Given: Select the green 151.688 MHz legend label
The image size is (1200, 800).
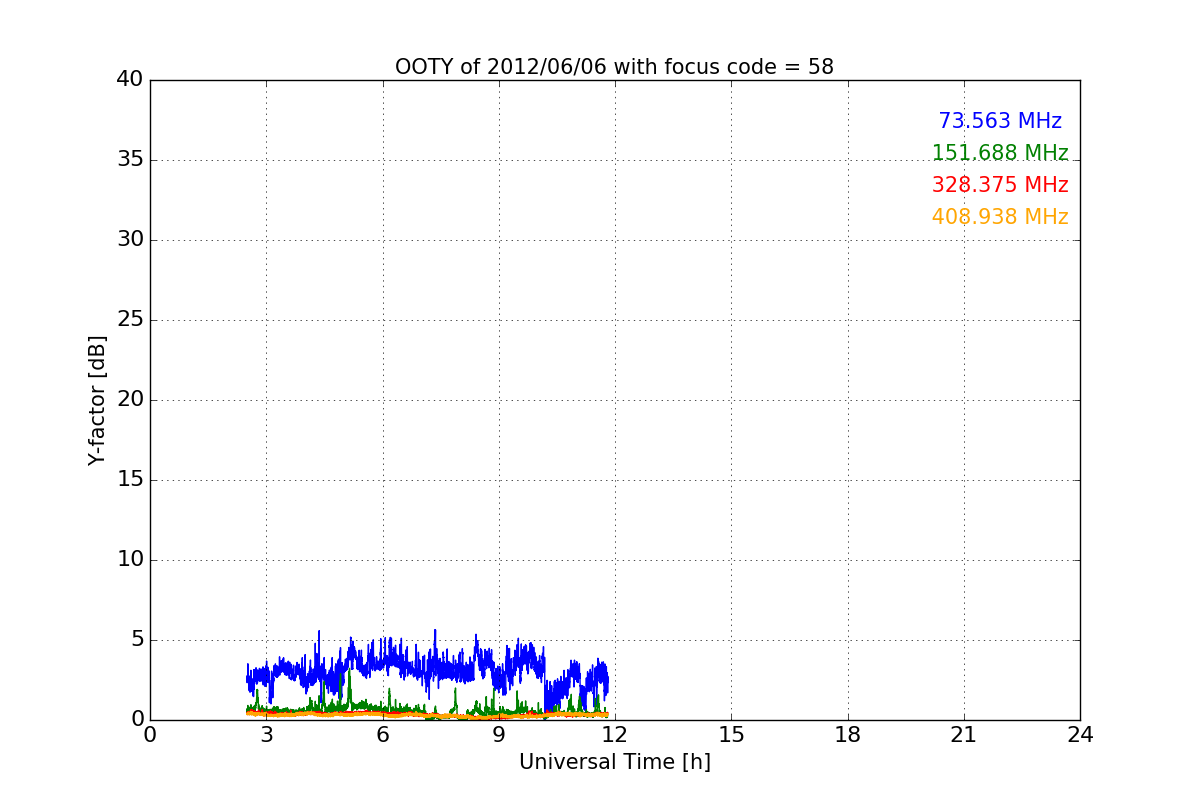Looking at the screenshot, I should (x=1000, y=153).
